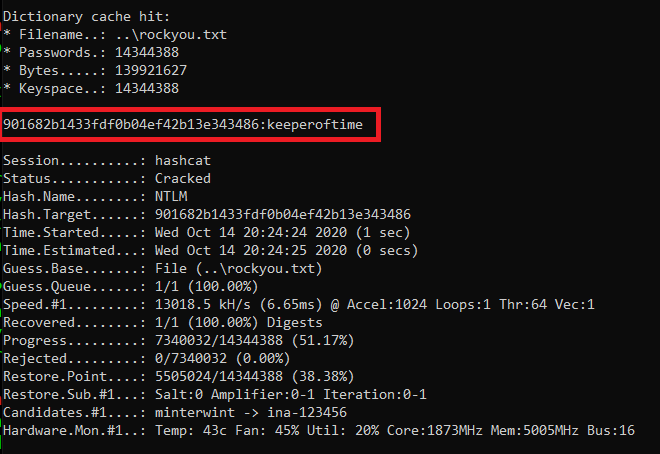Click the Keyspace value 14344388

[147, 89]
